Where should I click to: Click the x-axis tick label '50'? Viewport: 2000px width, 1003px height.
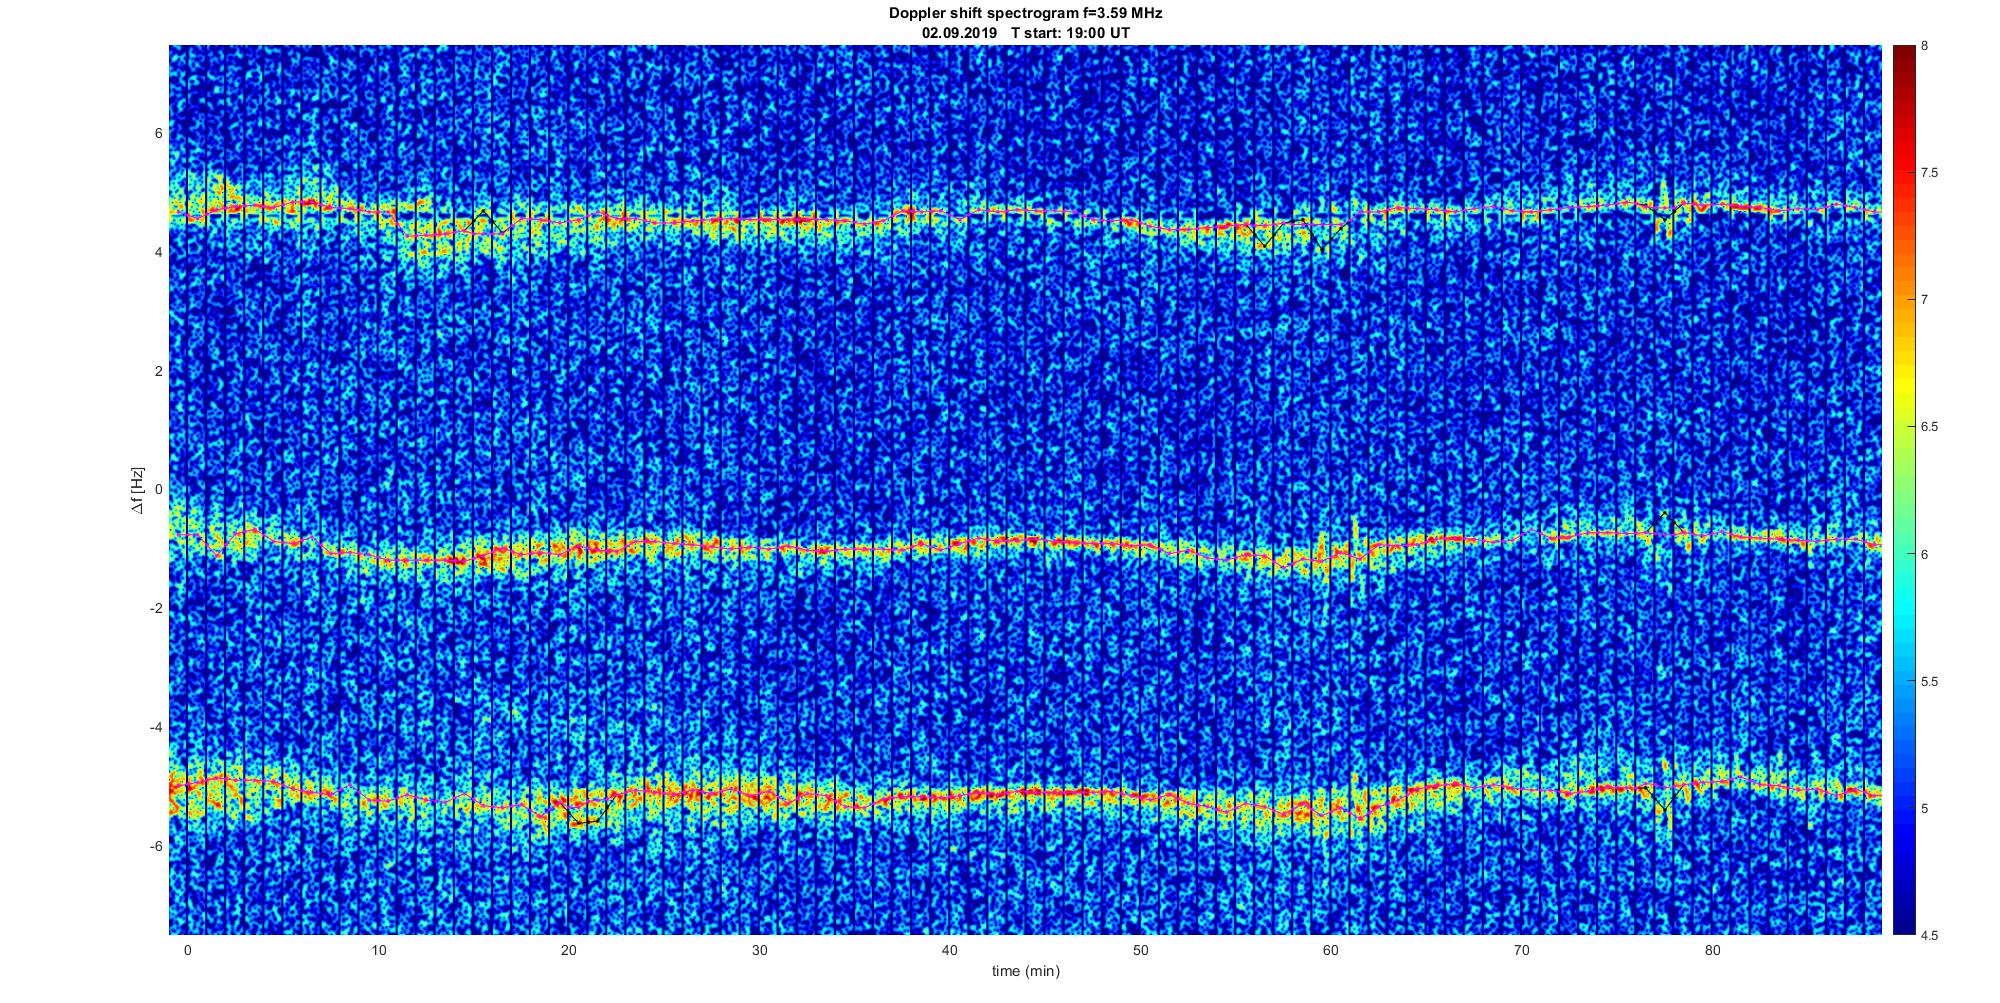pos(1140,950)
